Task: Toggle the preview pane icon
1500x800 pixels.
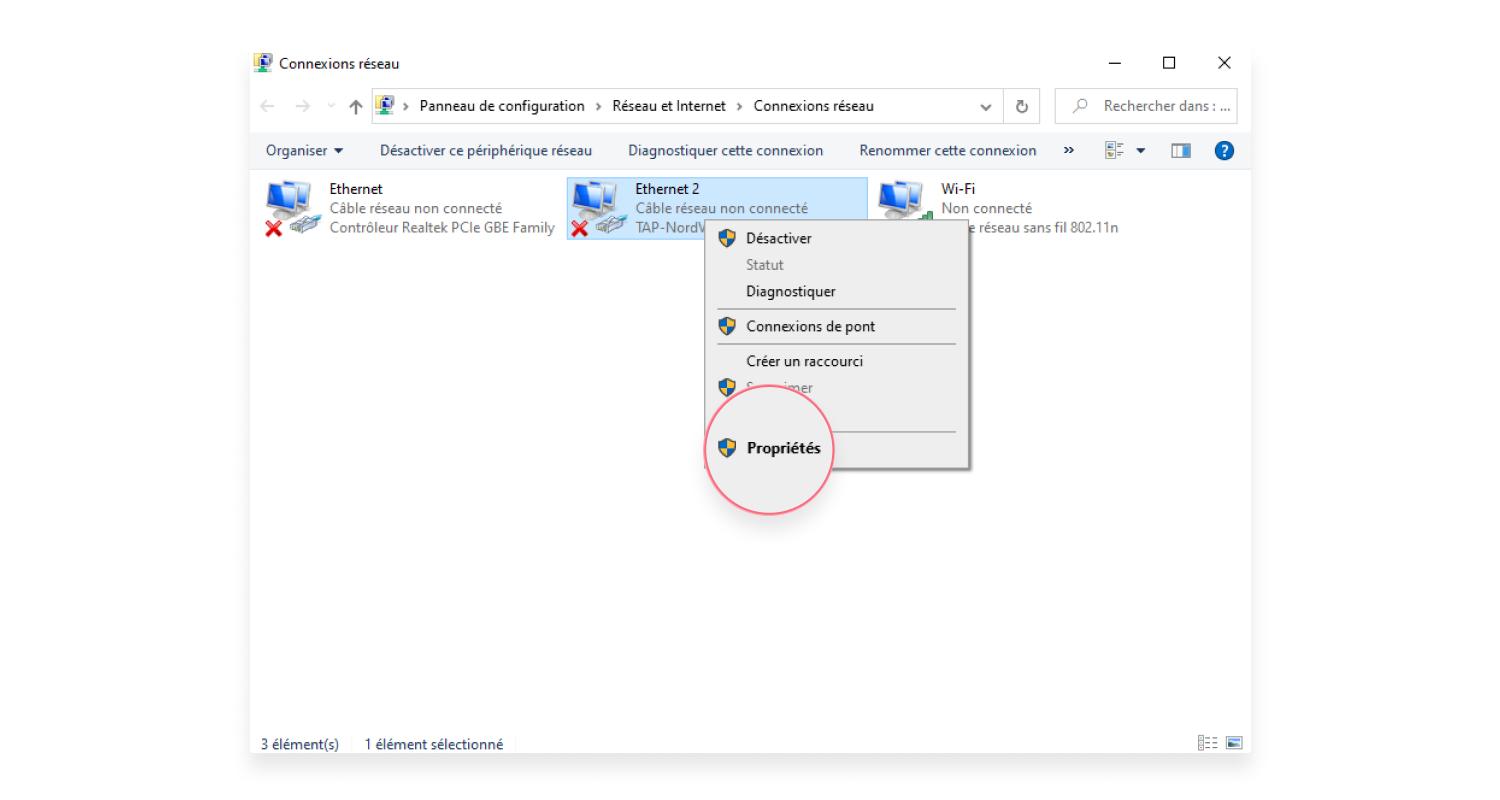Action: click(x=1182, y=151)
